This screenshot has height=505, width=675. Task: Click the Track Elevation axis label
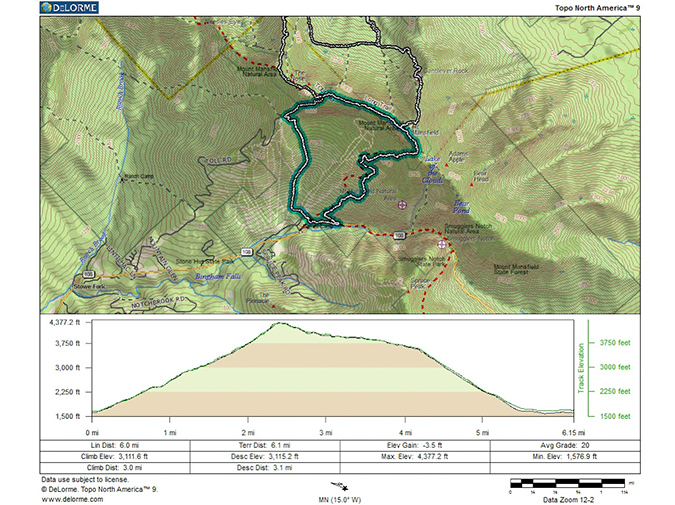[580, 367]
